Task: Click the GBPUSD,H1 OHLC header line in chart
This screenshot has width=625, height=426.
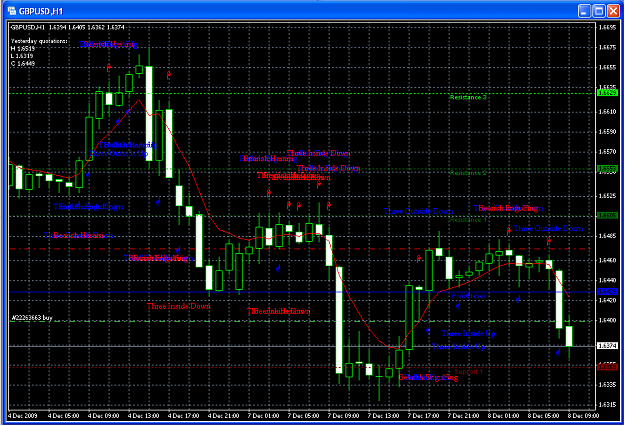Action: coord(67,27)
